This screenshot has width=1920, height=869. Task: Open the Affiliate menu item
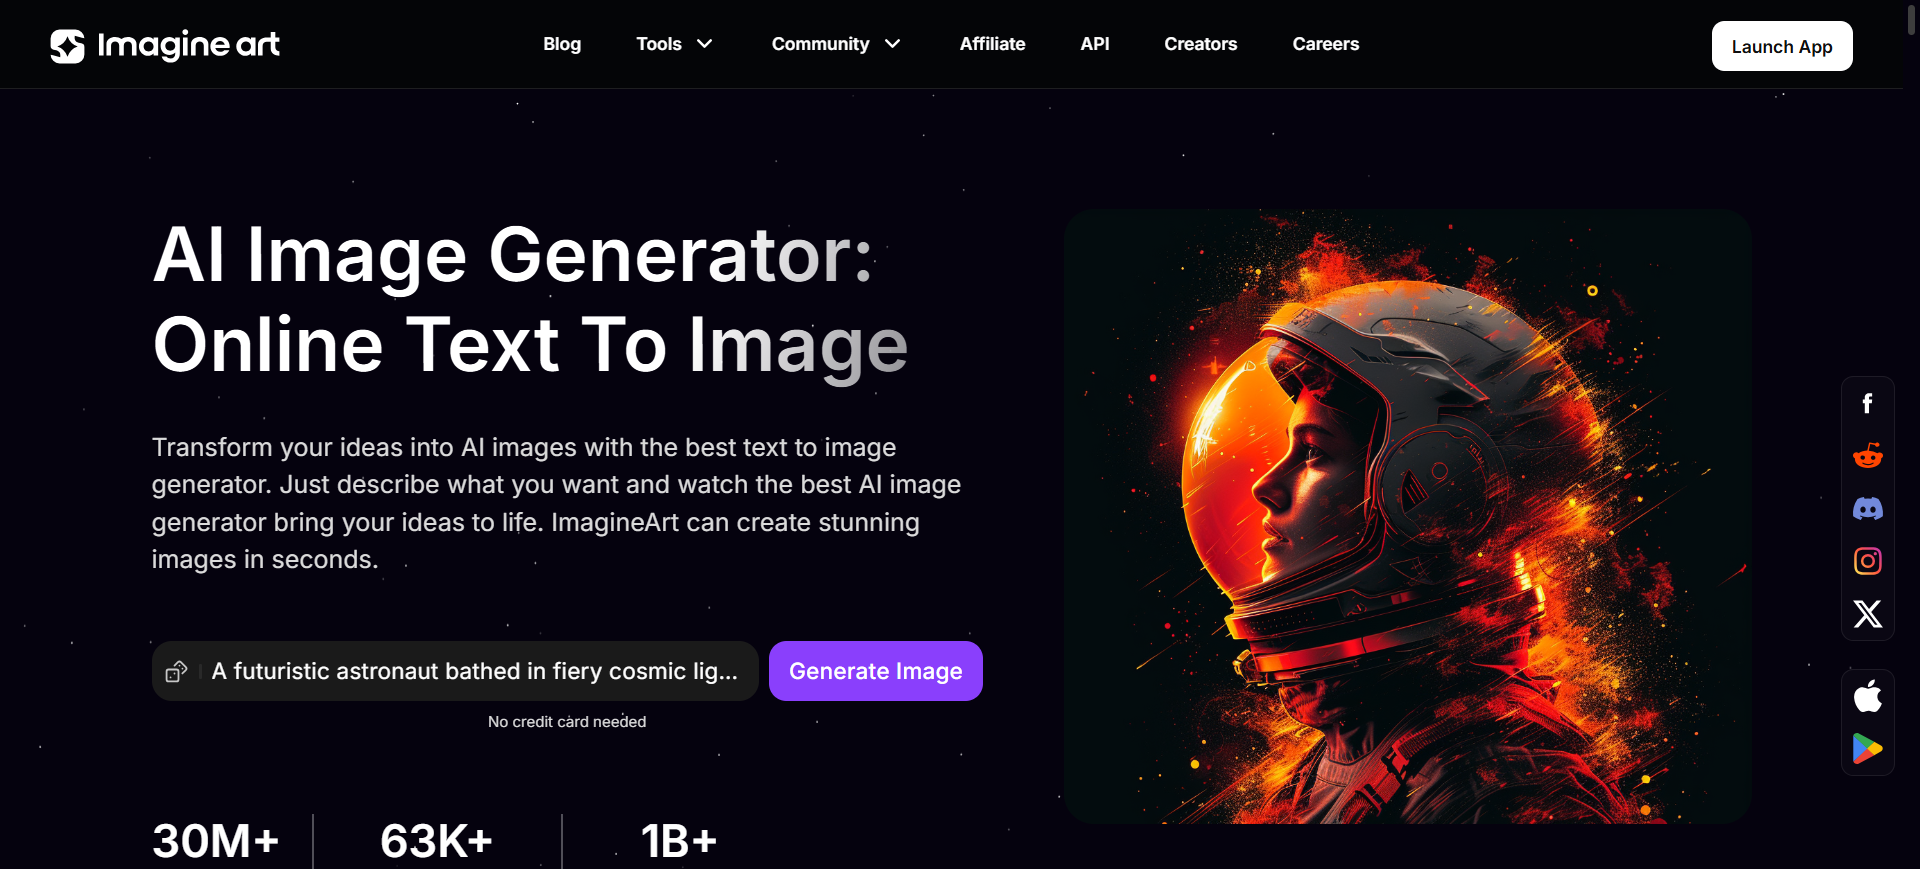click(x=992, y=44)
